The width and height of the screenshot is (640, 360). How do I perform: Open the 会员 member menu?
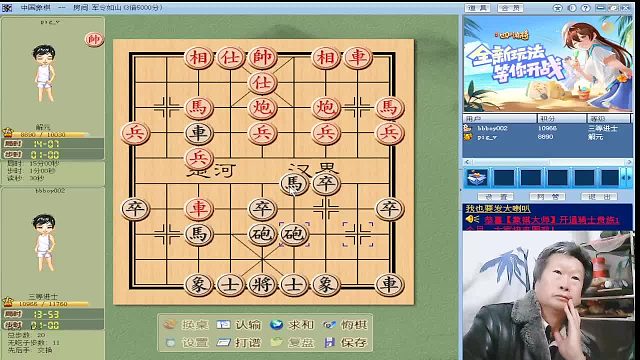coord(510,8)
